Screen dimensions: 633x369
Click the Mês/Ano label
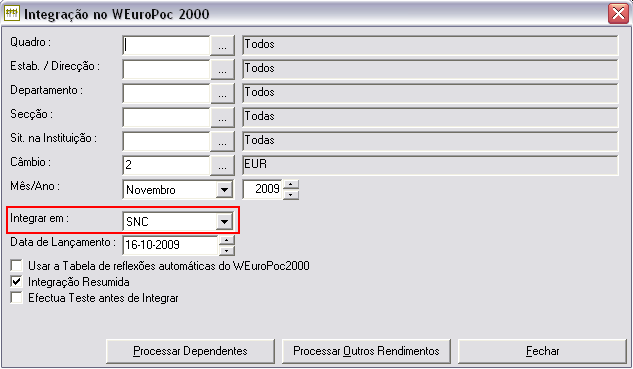[35, 186]
